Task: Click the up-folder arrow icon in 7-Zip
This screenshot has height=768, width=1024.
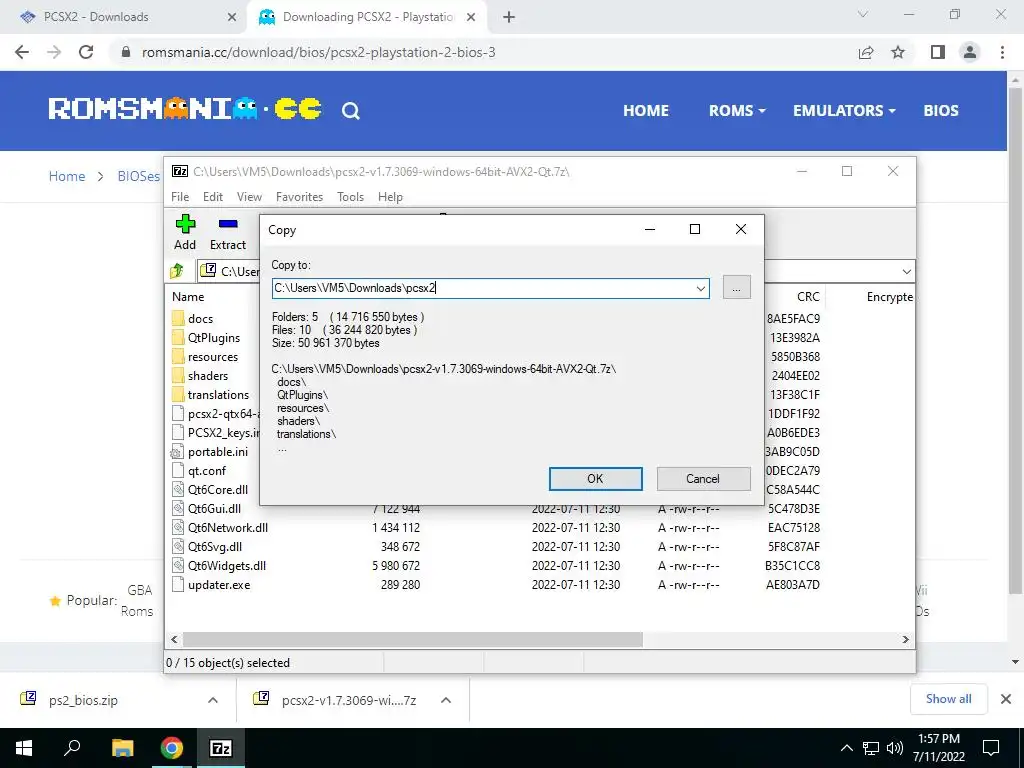Action: pyautogui.click(x=177, y=271)
